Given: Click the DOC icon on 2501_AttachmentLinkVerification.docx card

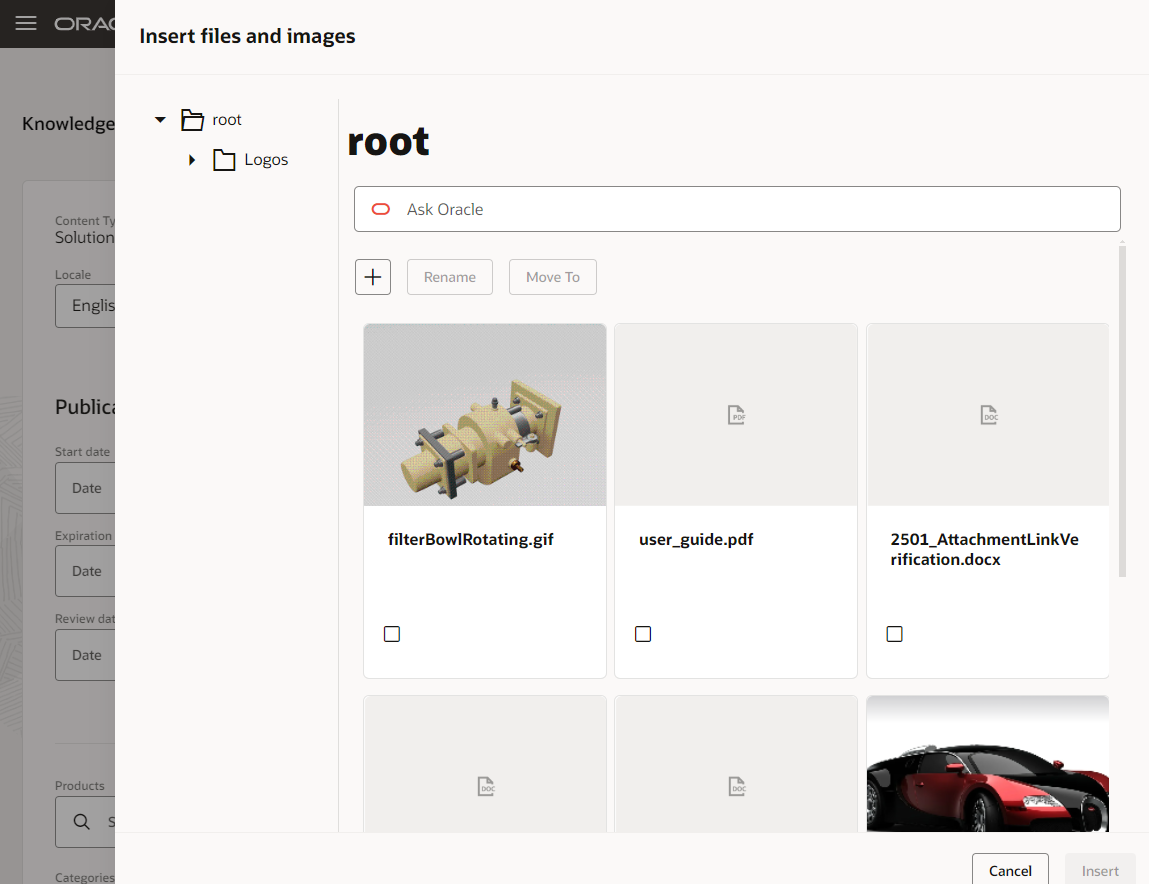Looking at the screenshot, I should [988, 415].
